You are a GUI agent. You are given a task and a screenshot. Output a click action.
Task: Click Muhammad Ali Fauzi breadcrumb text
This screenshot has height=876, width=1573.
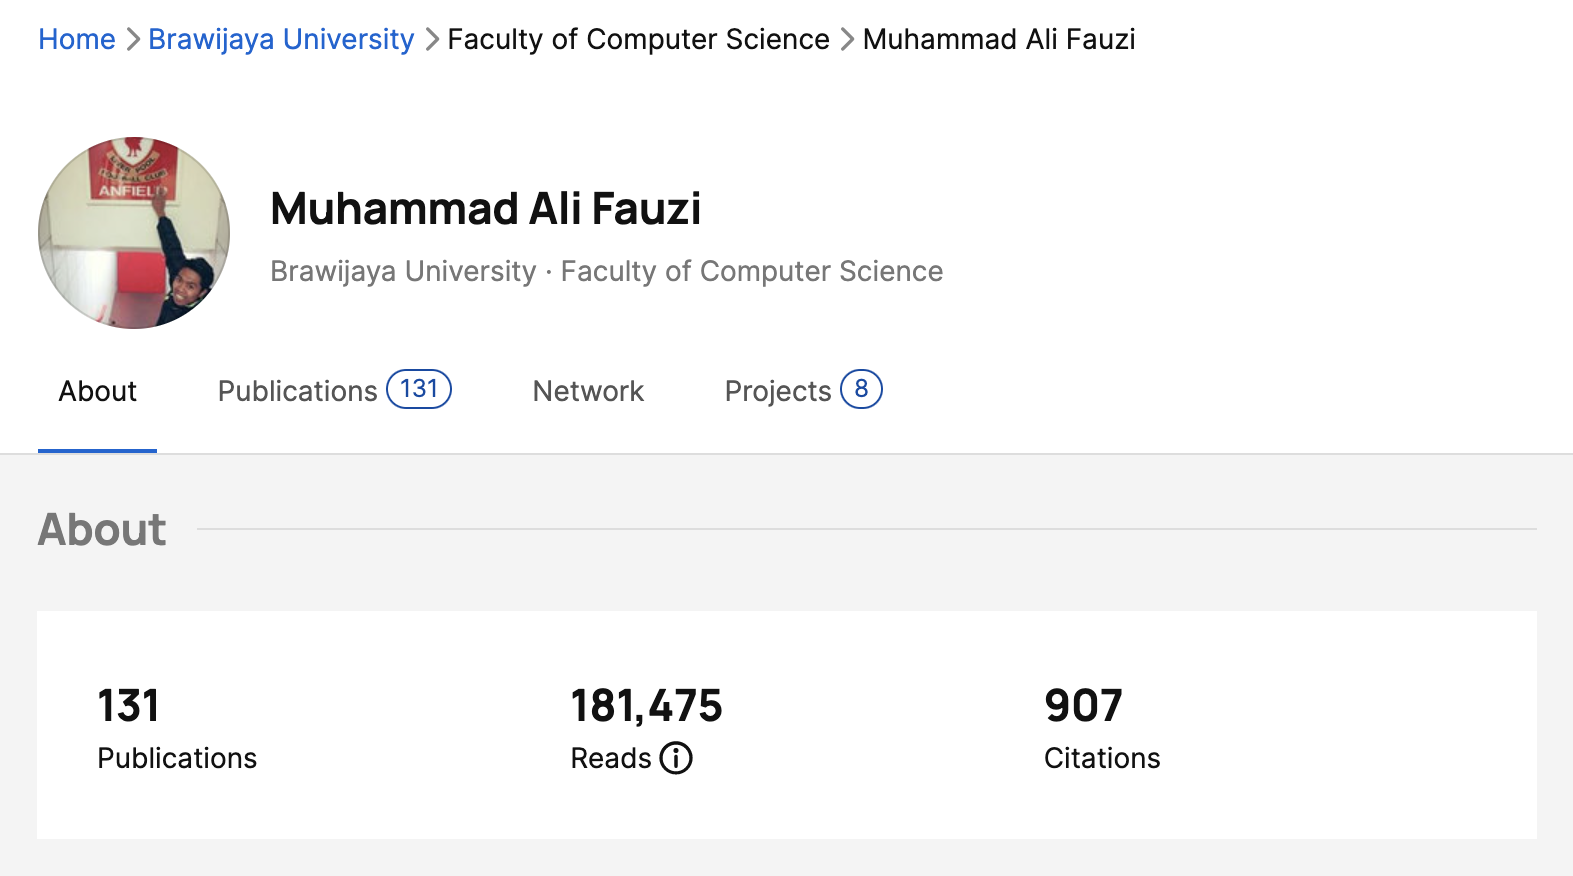tap(999, 39)
